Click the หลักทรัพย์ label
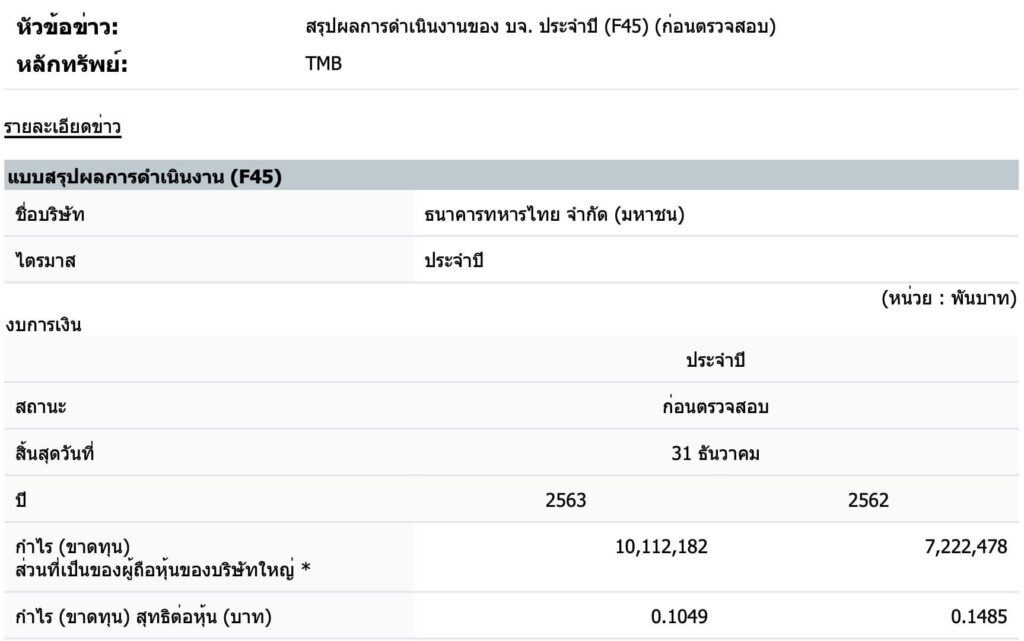The height and width of the screenshot is (641, 1024). 74,66
